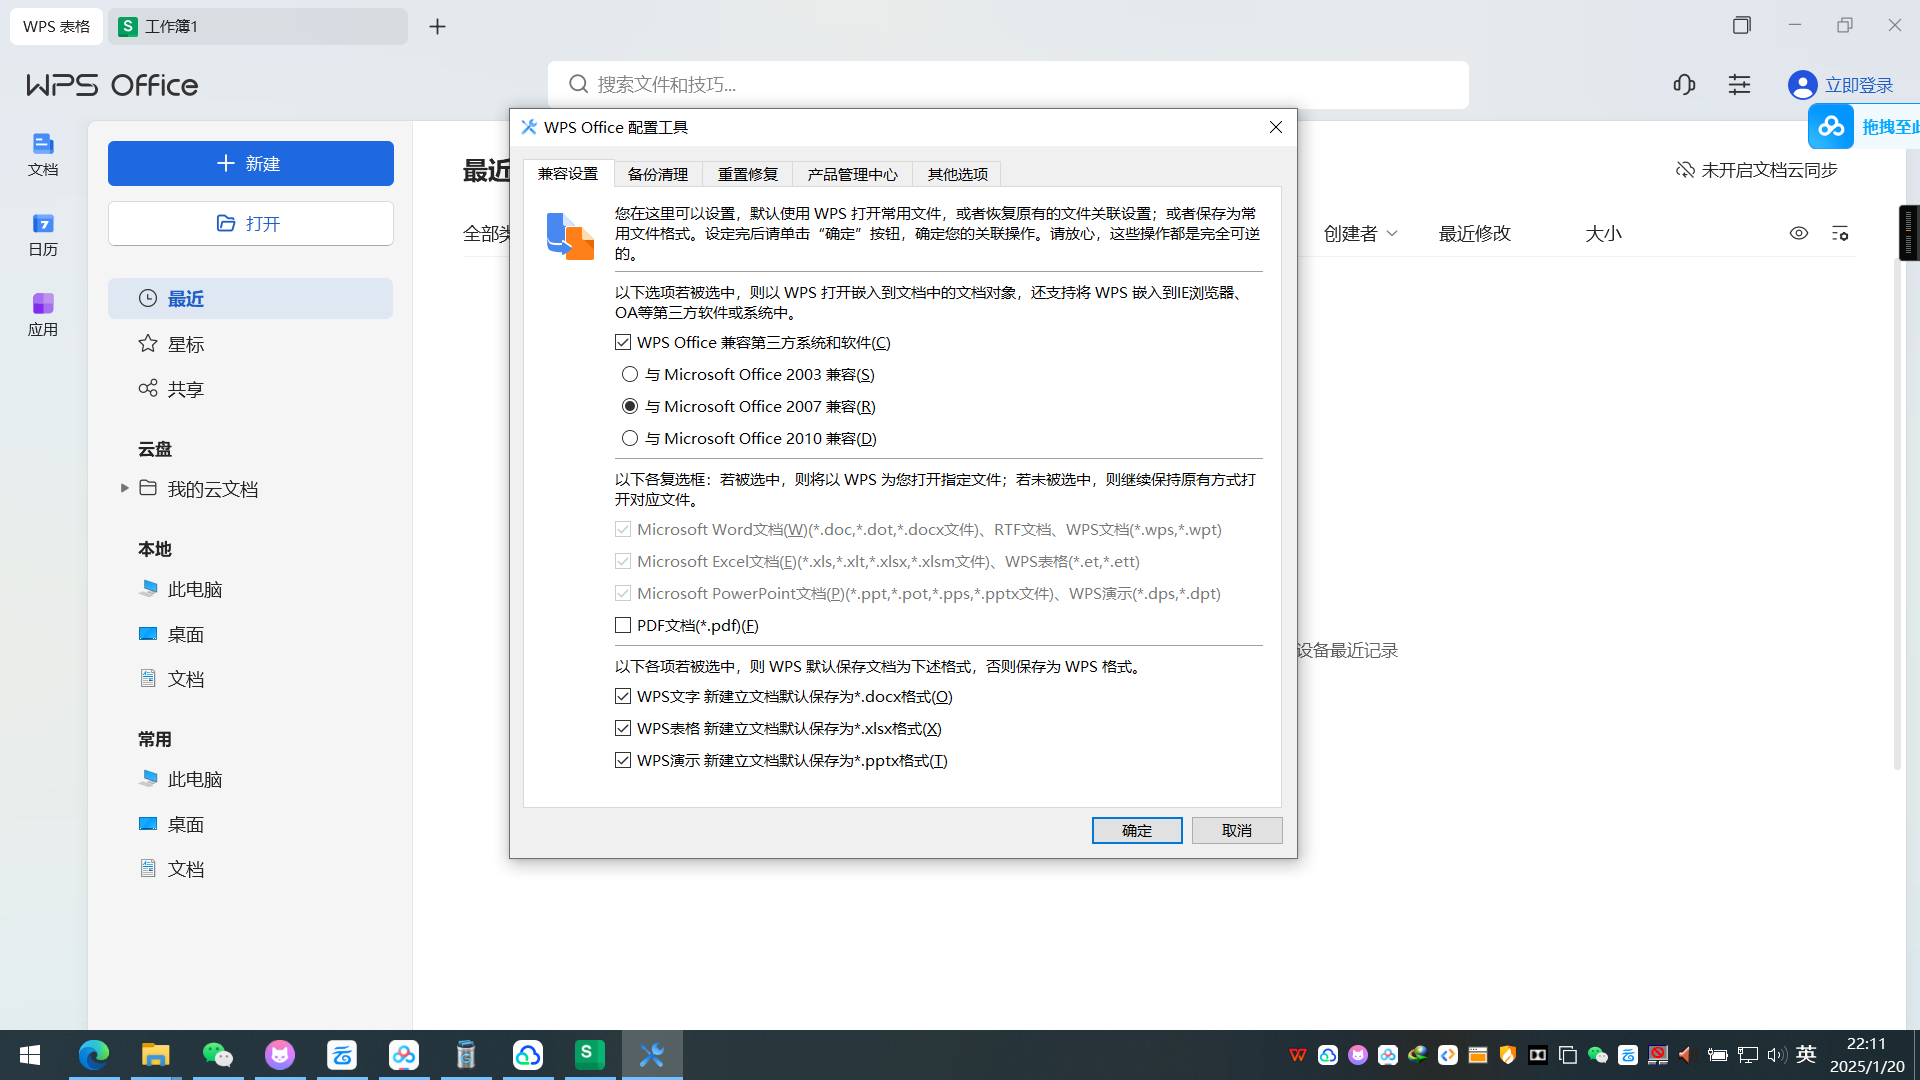Switch to the 备份清理 tab
This screenshot has height=1080, width=1920.
pos(658,174)
